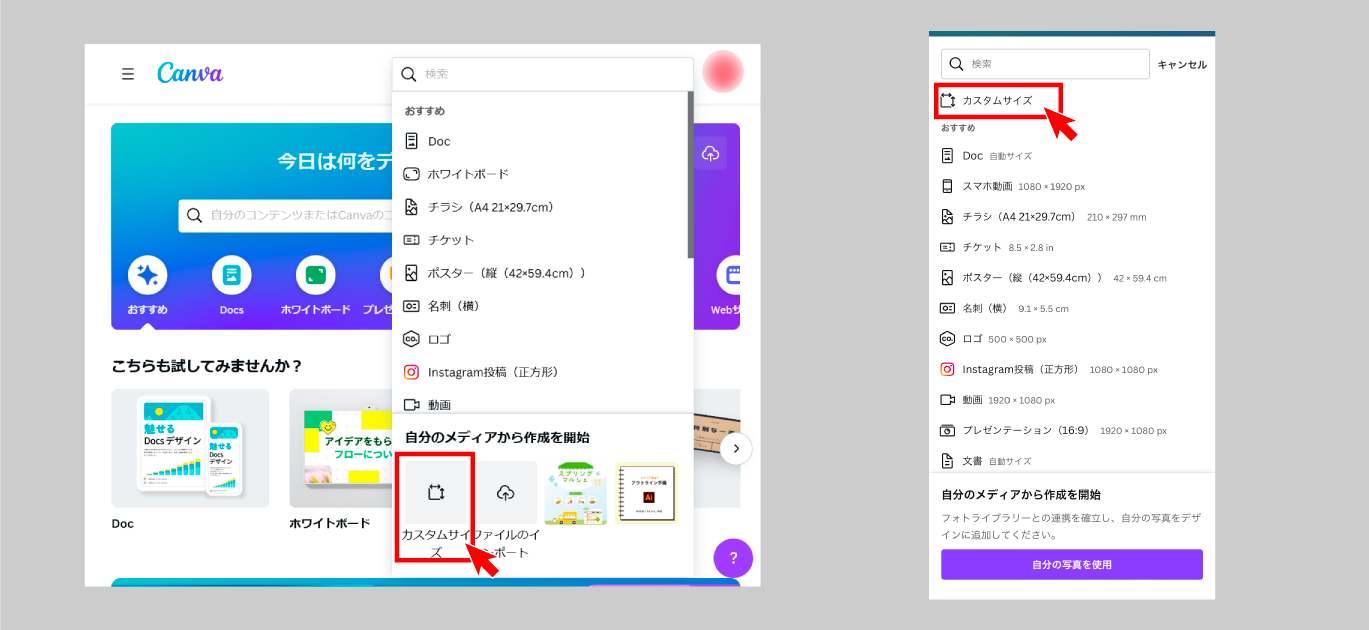Choose Instagram投稿（正方形） in left dropdown list

coord(492,372)
